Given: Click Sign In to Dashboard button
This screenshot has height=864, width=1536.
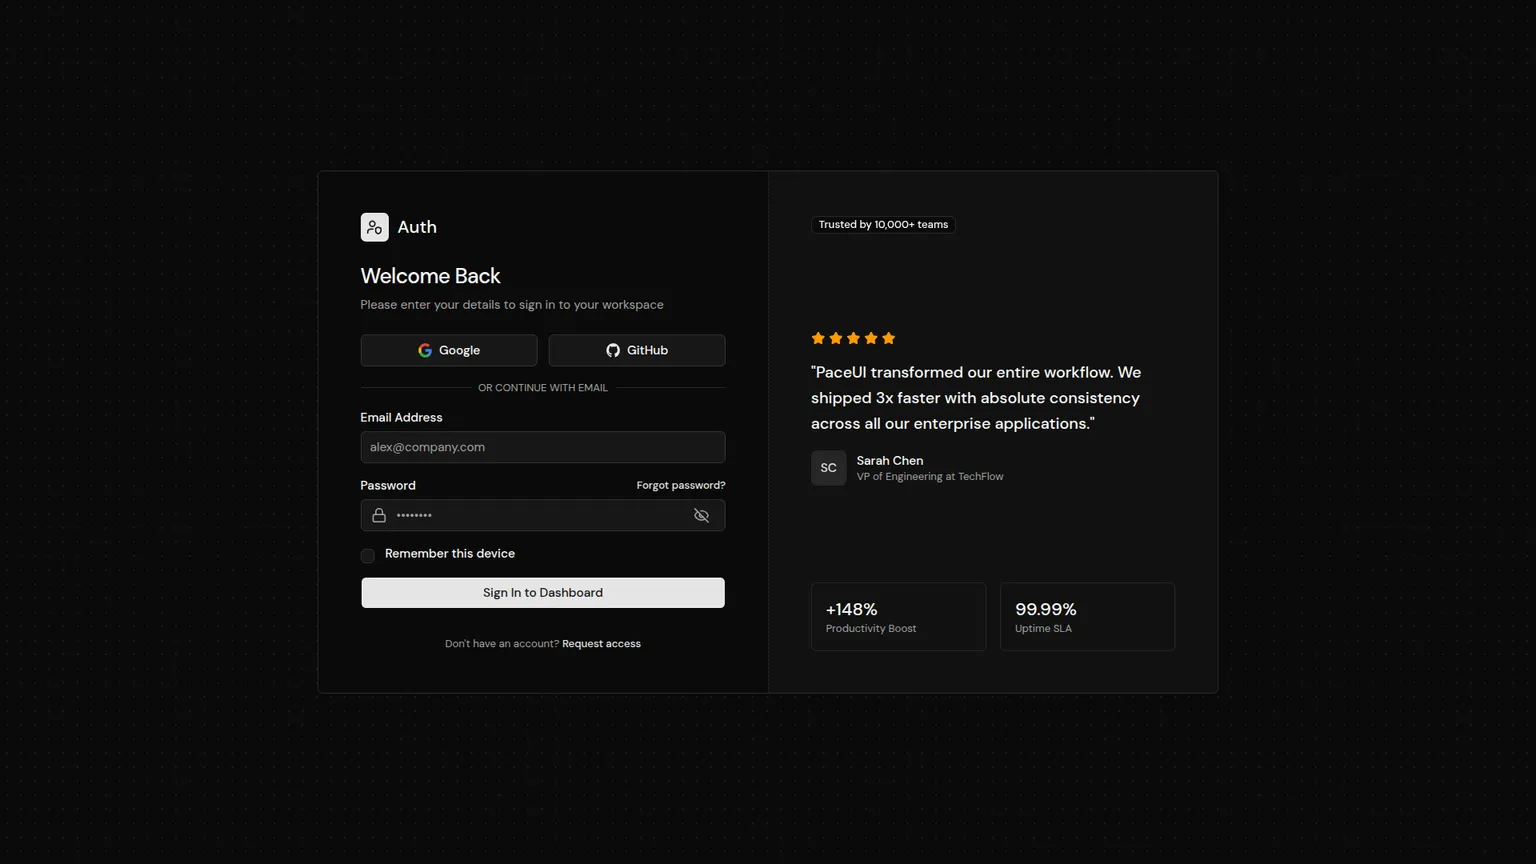Looking at the screenshot, I should (543, 592).
